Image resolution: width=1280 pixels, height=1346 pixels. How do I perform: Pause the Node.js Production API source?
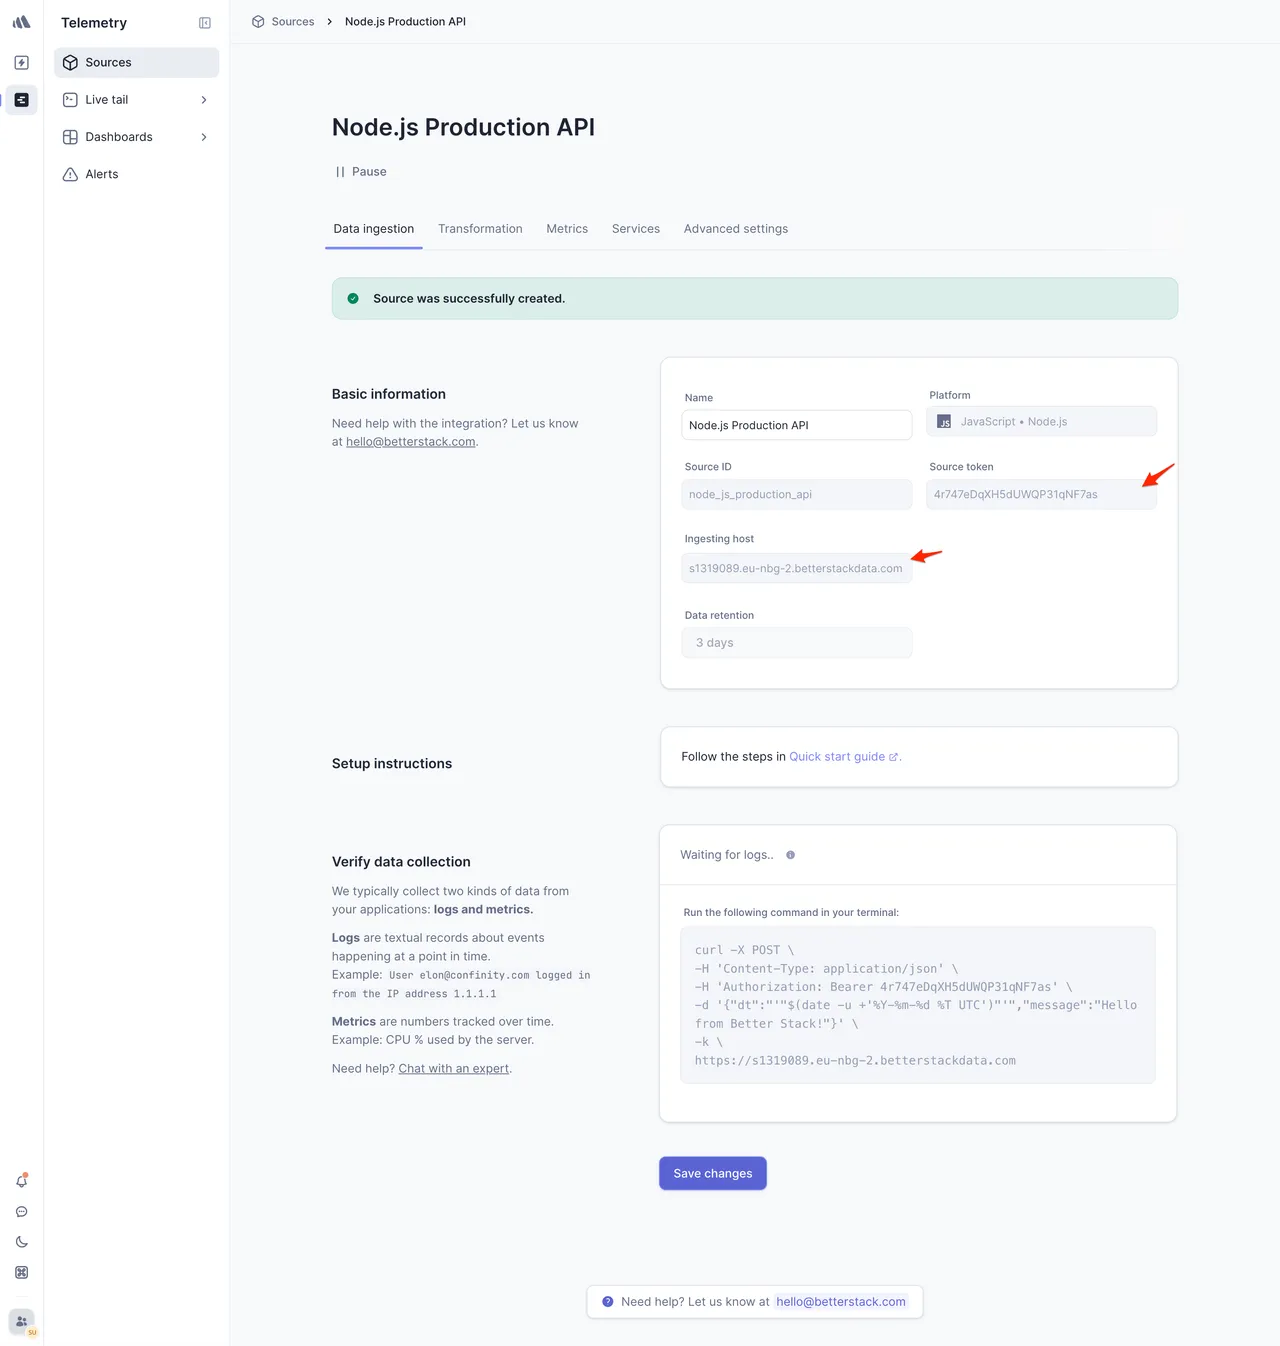pos(361,172)
